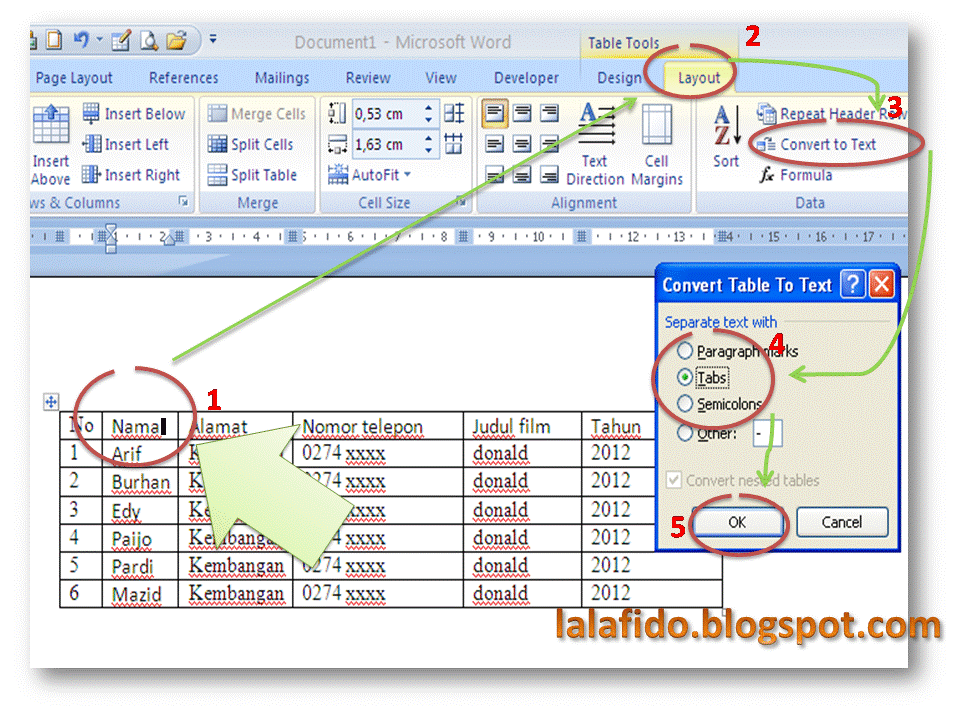
Task: Click Cancel in Convert Table dialog
Action: tap(842, 522)
